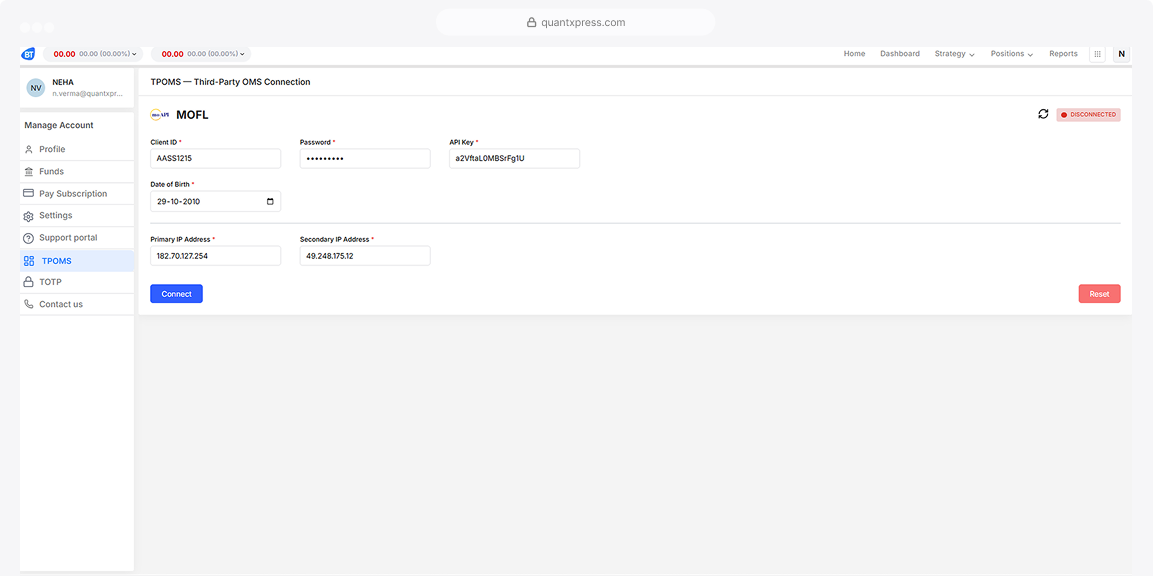
Task: Open the date picker calendar icon
Action: tap(271, 201)
